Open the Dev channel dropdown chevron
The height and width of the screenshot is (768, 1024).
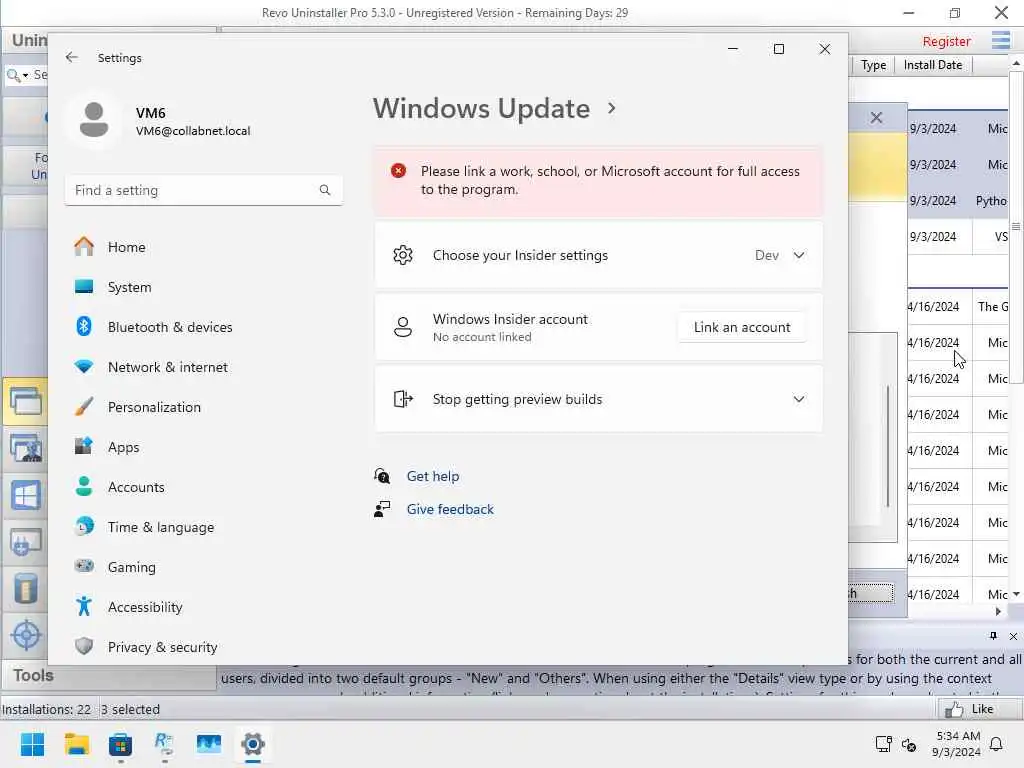(x=799, y=255)
